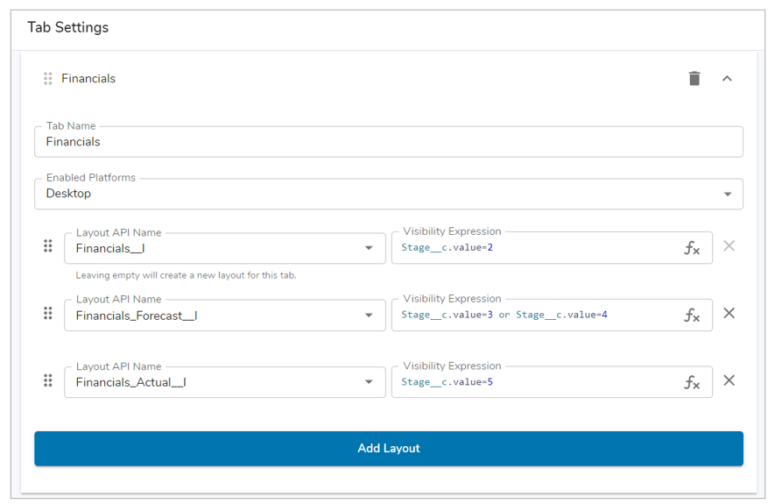The width and height of the screenshot is (768, 504).
Task: Delete the Financials tab with trash icon
Action: [694, 78]
